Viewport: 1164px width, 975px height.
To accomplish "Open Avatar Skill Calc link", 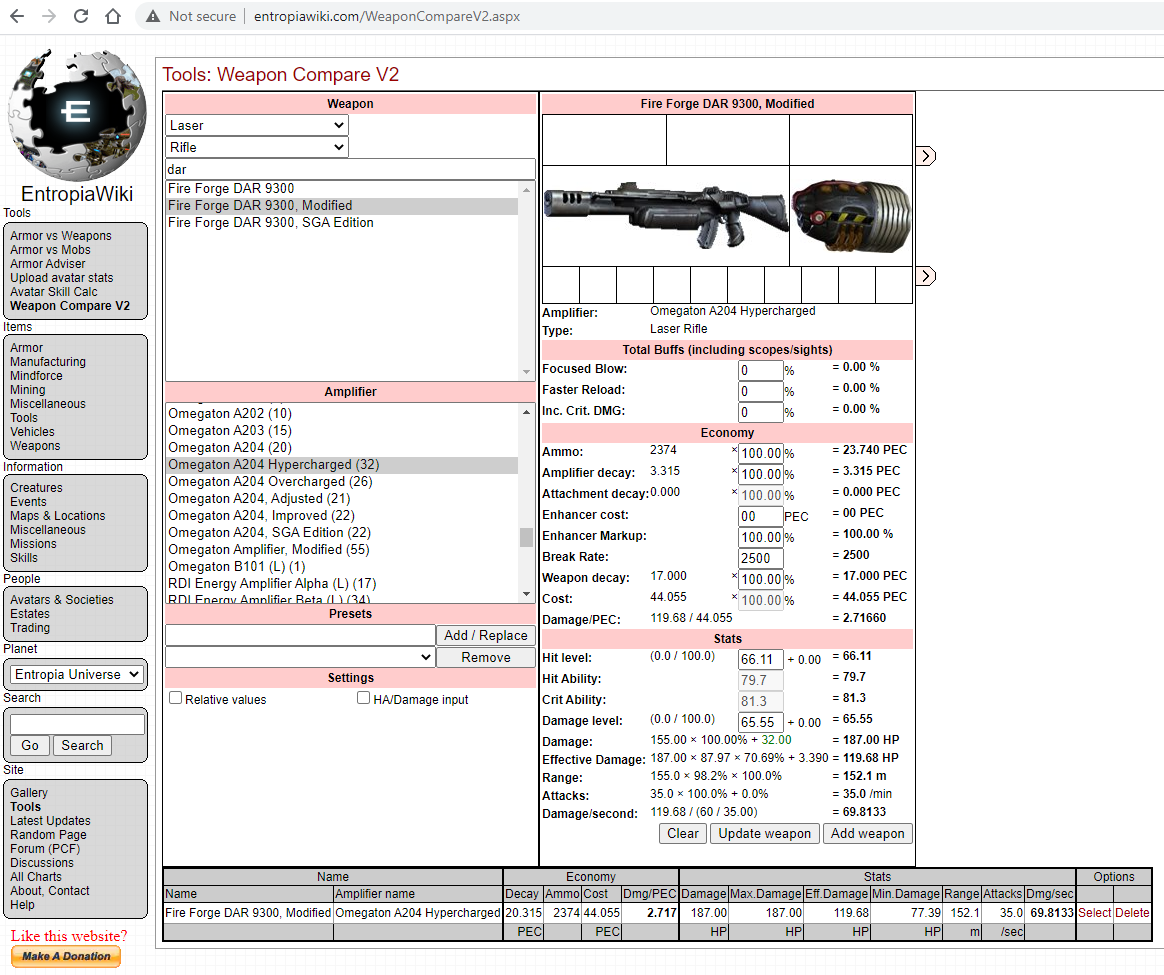I will click(x=53, y=292).
